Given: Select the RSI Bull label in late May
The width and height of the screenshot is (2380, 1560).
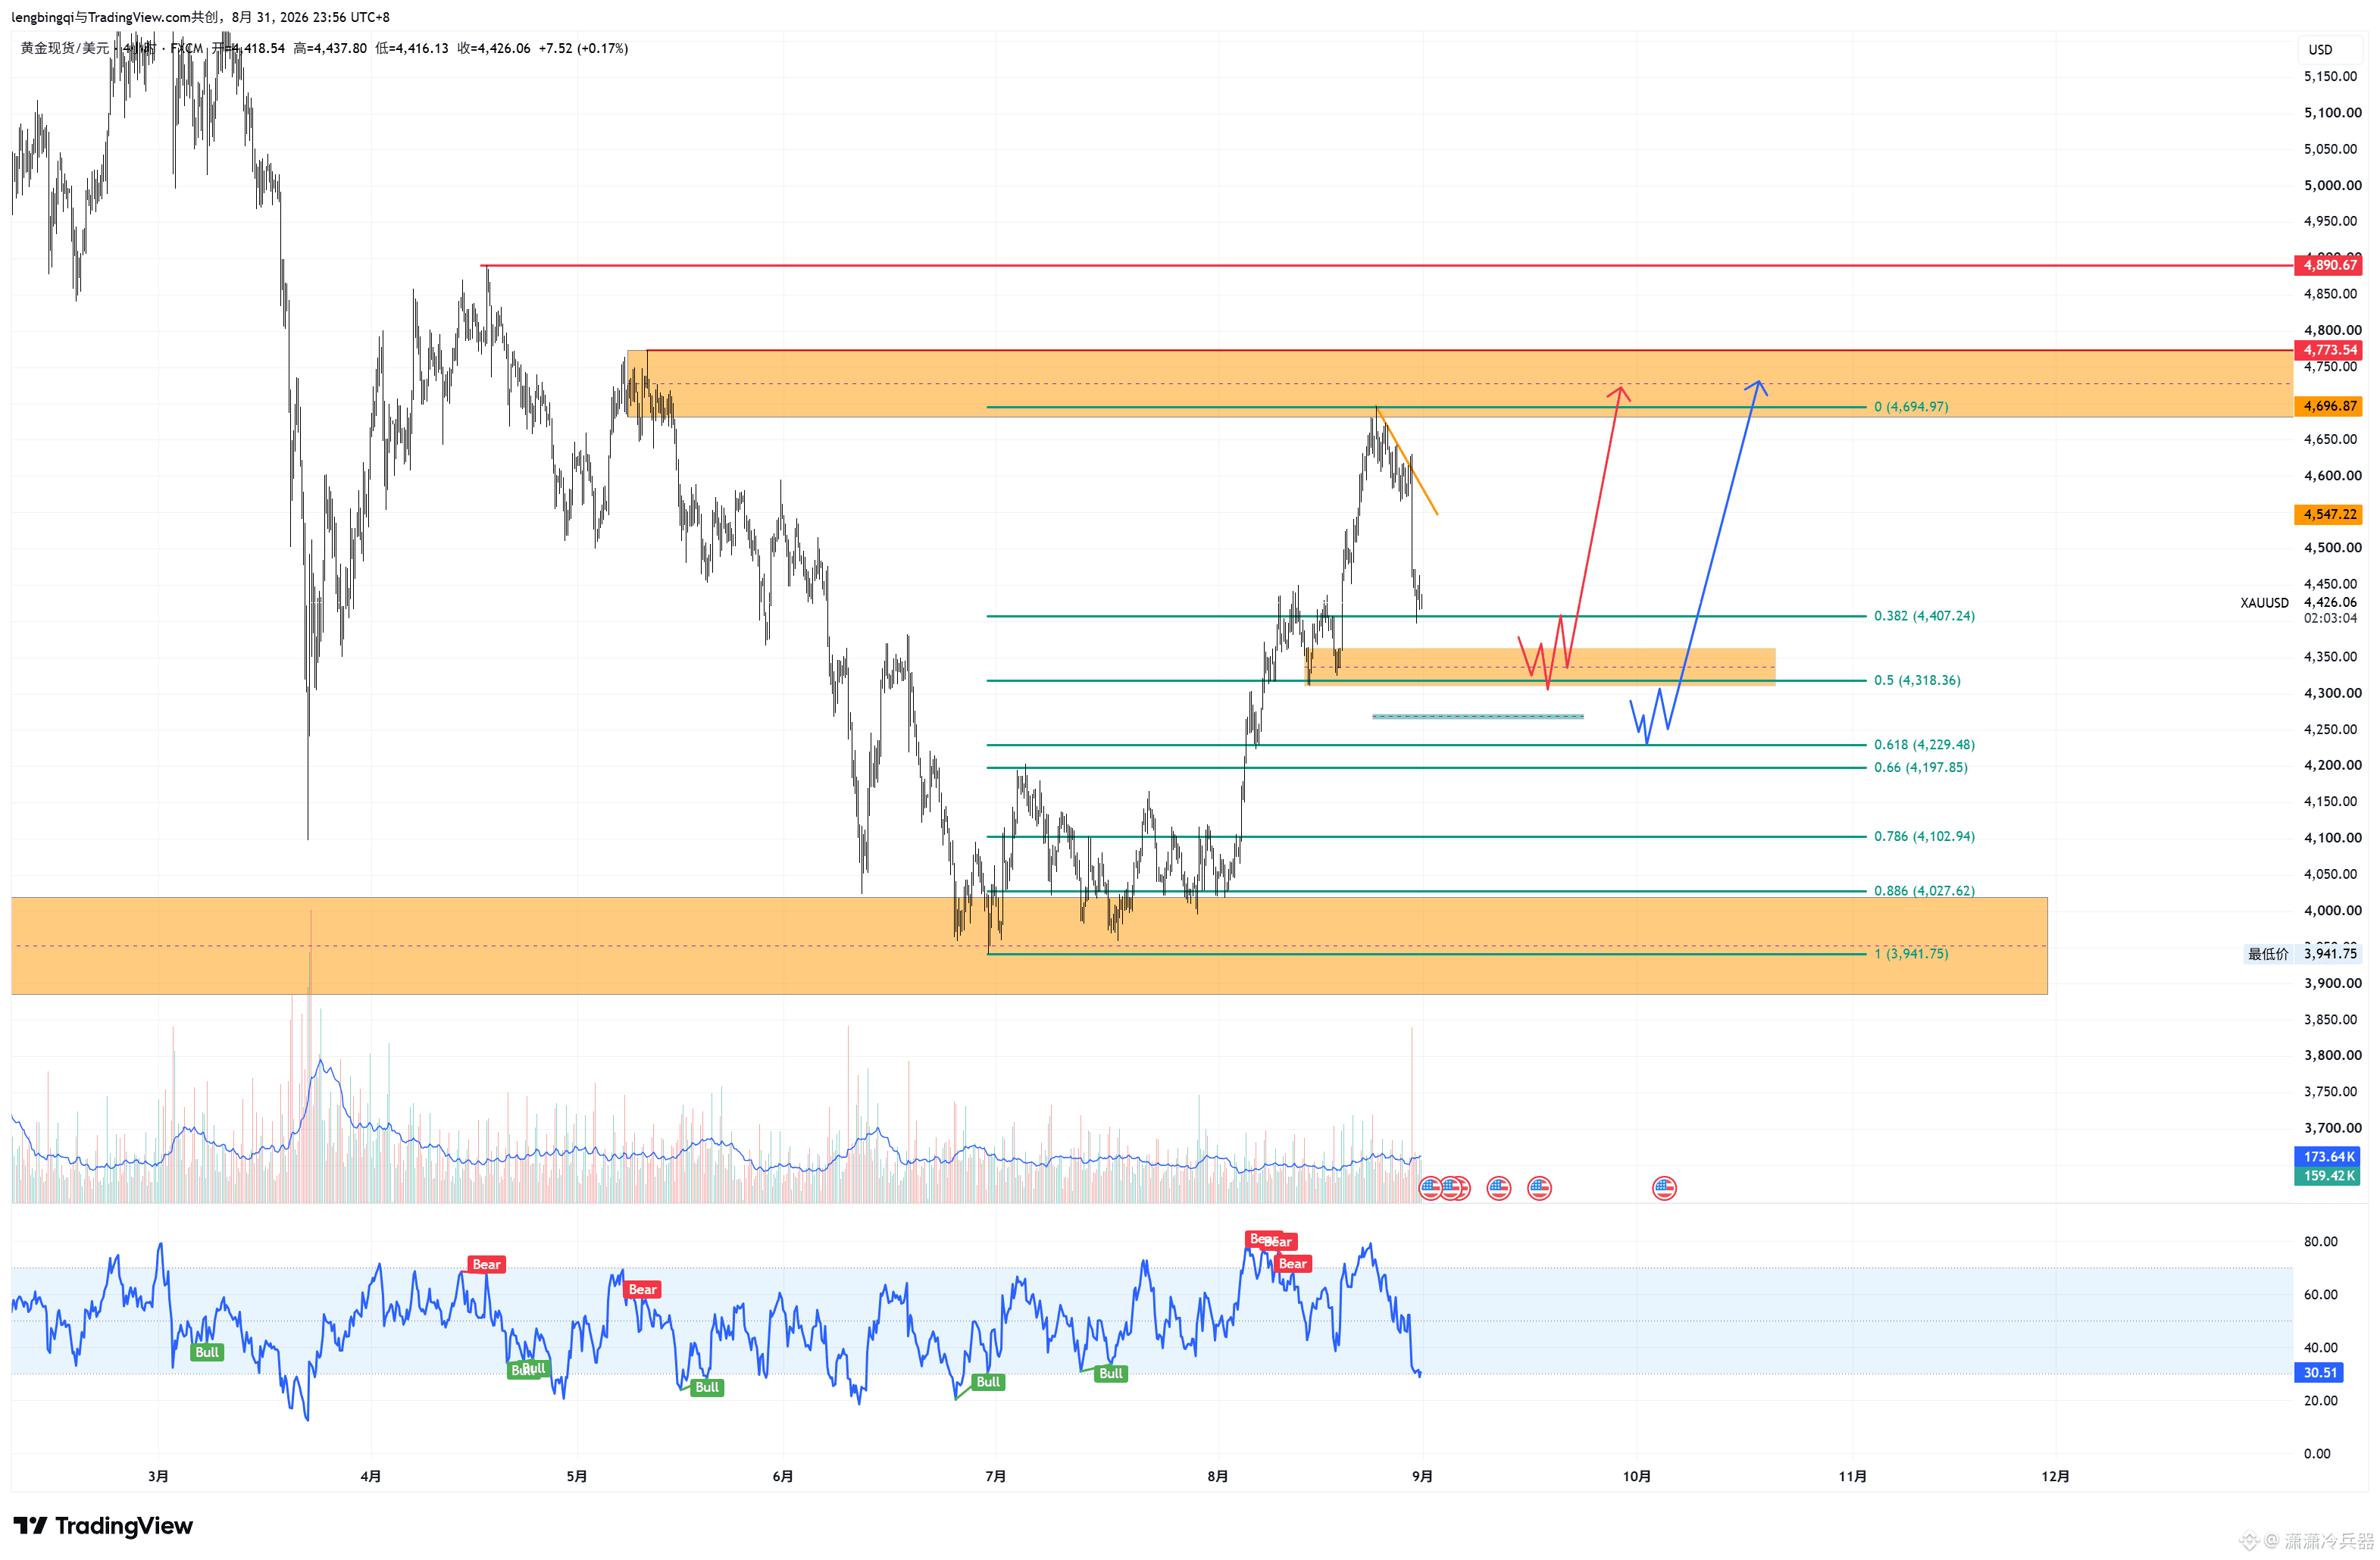Looking at the screenshot, I should [707, 1387].
